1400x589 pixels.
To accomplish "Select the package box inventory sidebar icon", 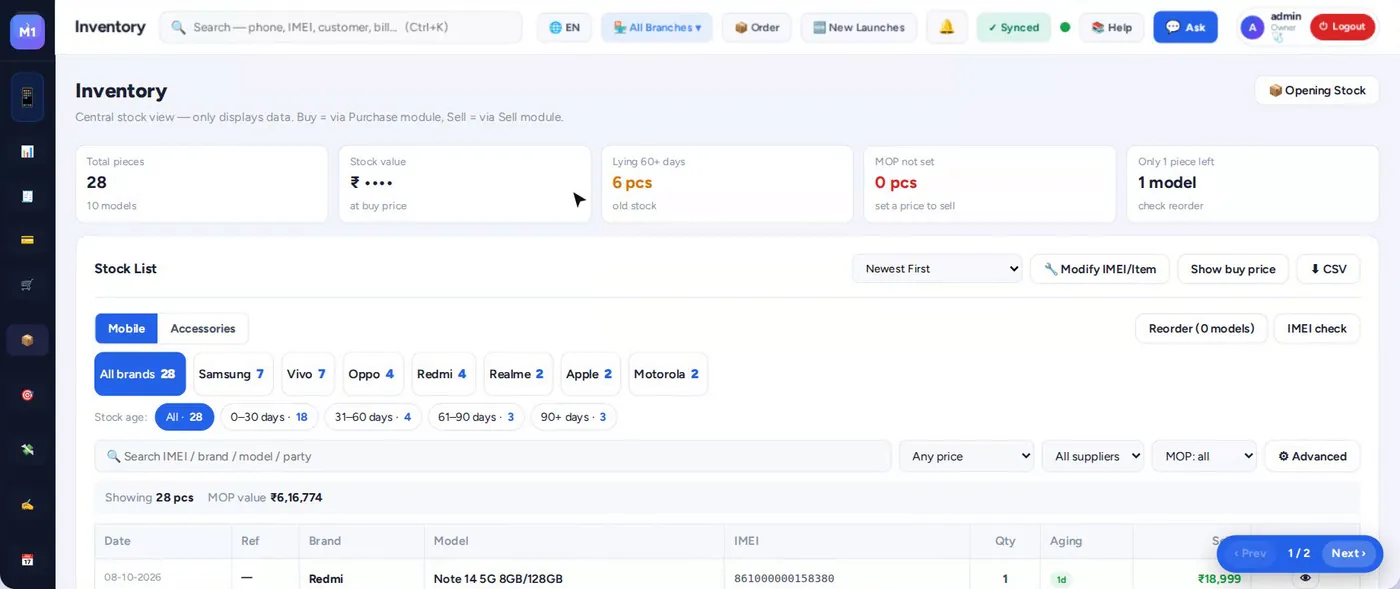I will (x=27, y=340).
